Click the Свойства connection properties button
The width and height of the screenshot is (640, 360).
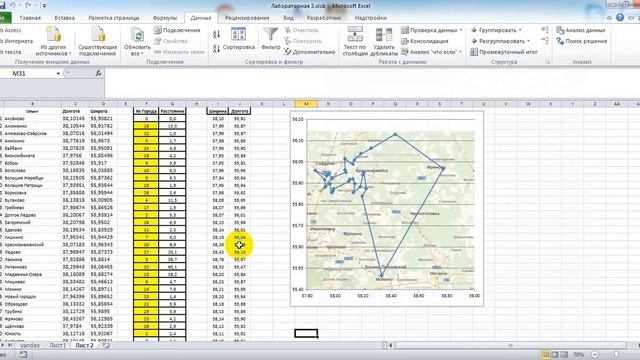point(171,41)
